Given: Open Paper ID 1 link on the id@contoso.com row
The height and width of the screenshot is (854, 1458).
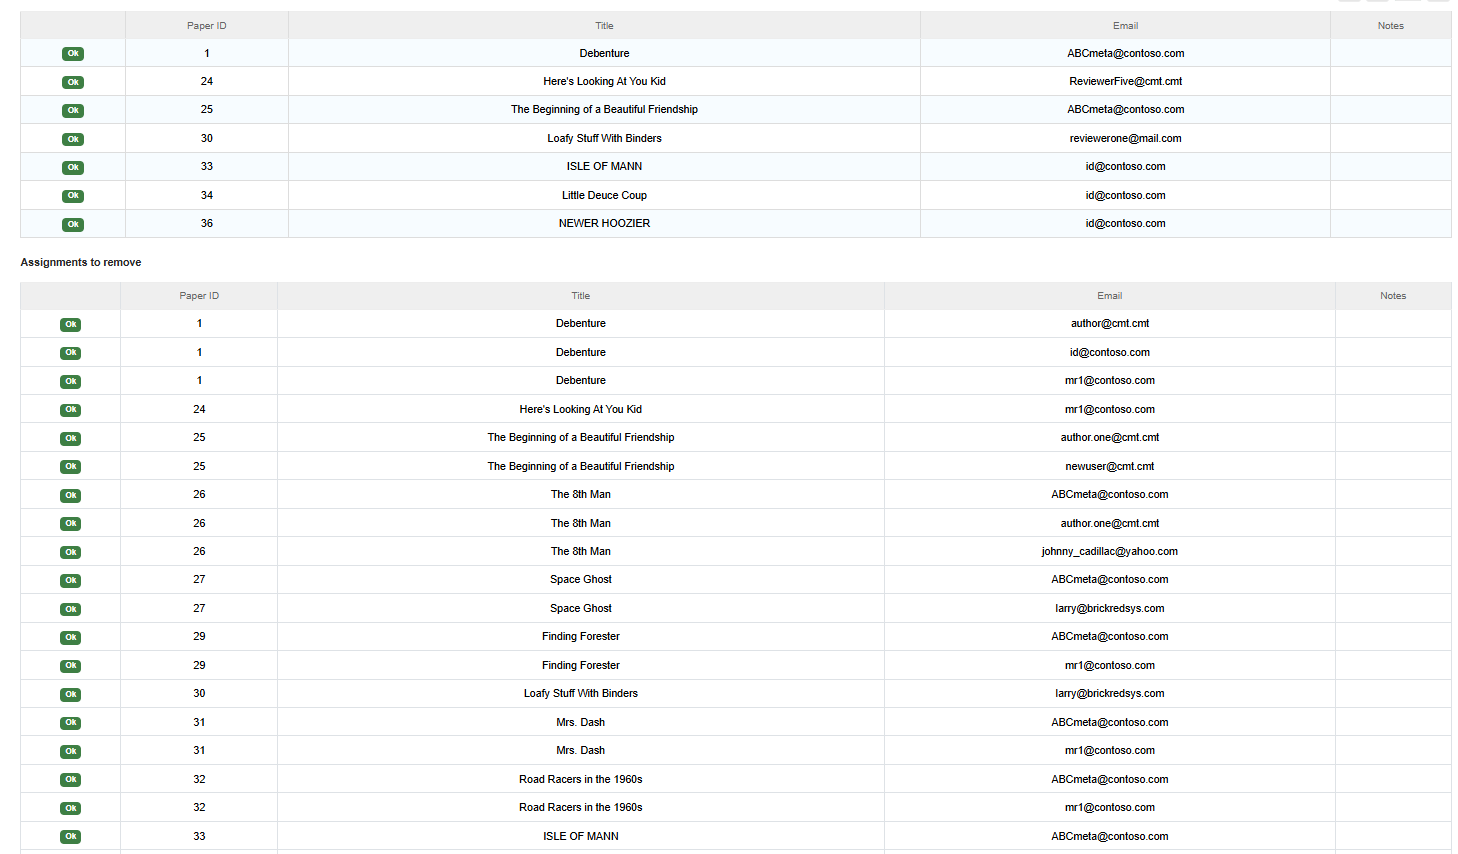Looking at the screenshot, I should point(199,352).
